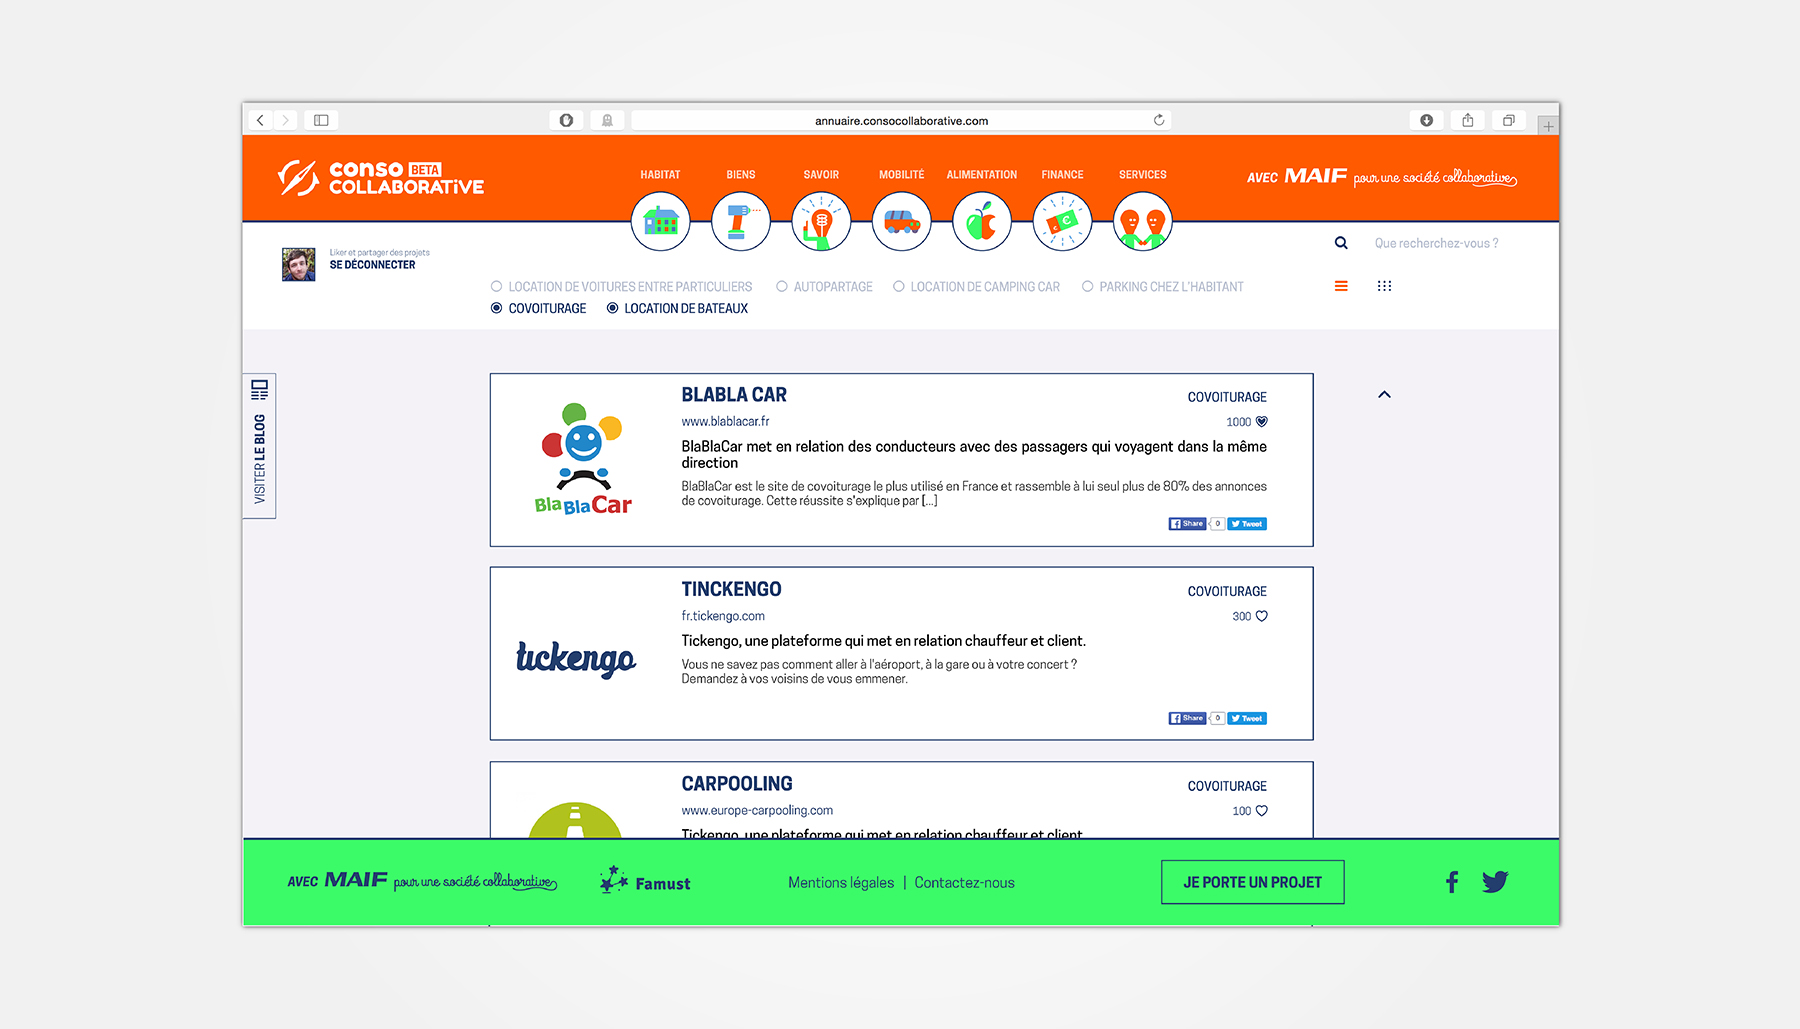Toggle the Covoiturage filter
The image size is (1800, 1029).
(538, 309)
